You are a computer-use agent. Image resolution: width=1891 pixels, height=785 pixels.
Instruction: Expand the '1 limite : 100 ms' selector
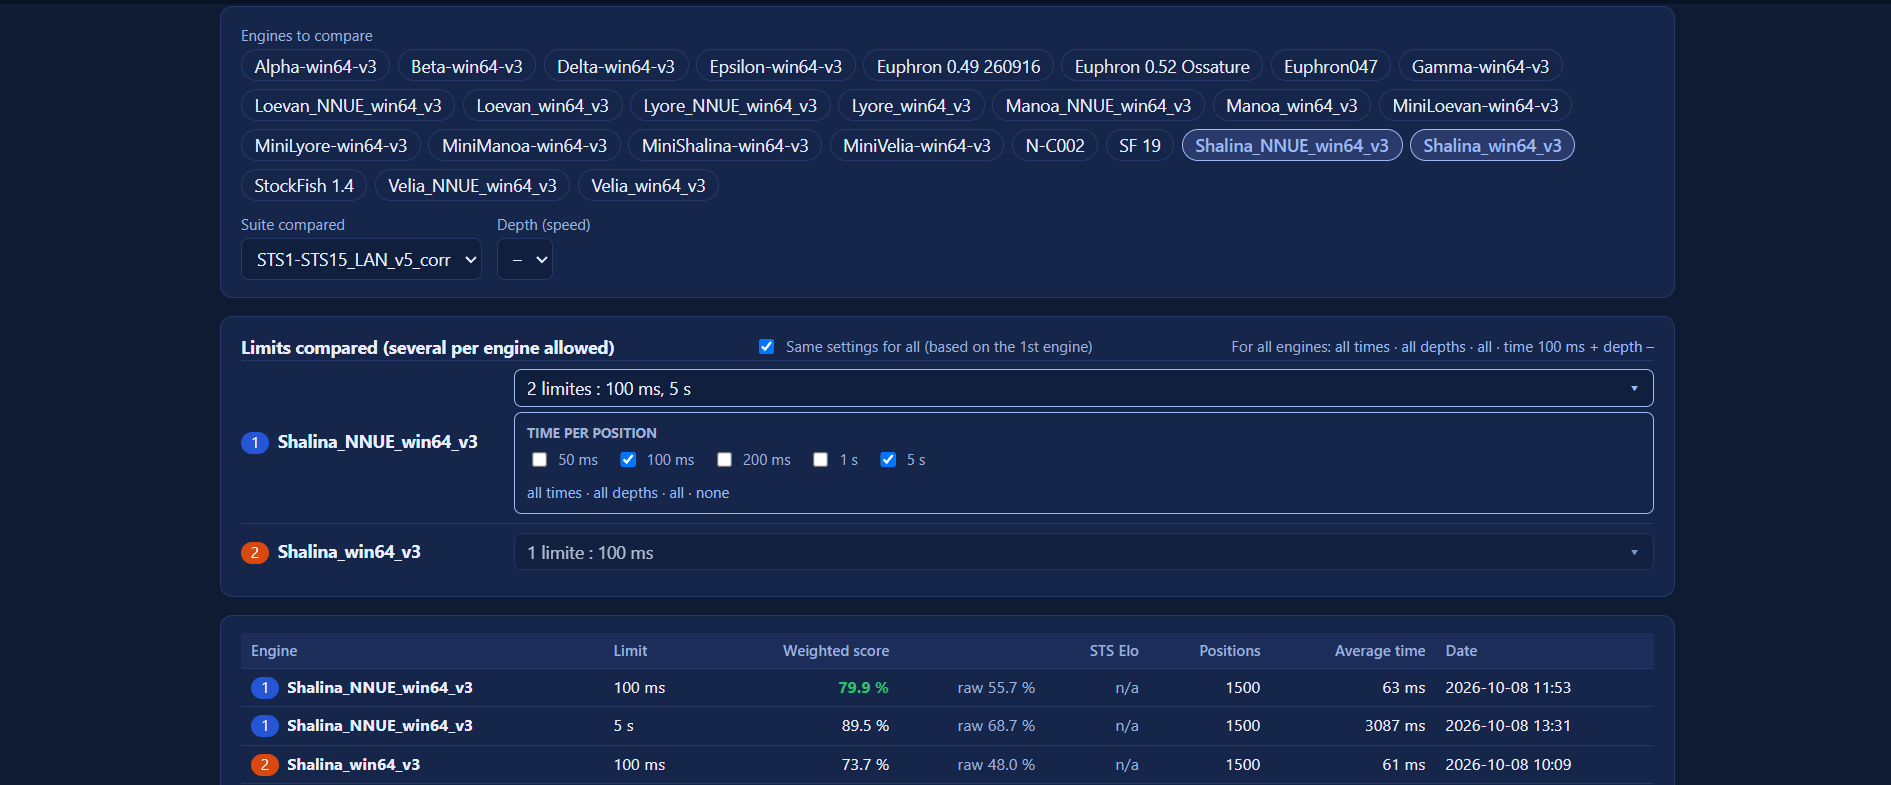tap(1083, 552)
